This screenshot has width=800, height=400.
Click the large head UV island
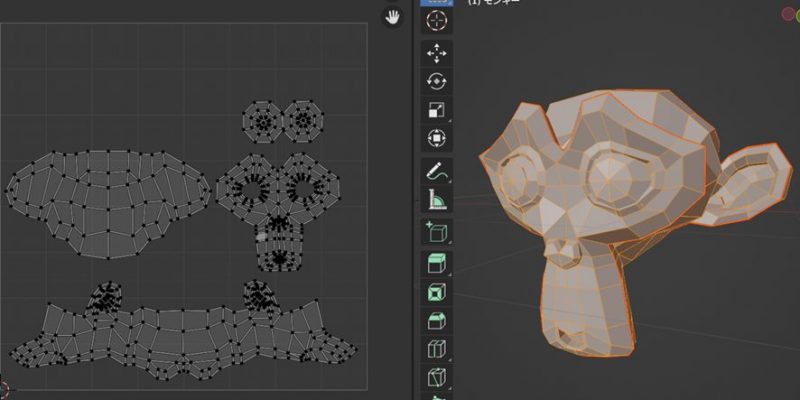tap(108, 203)
